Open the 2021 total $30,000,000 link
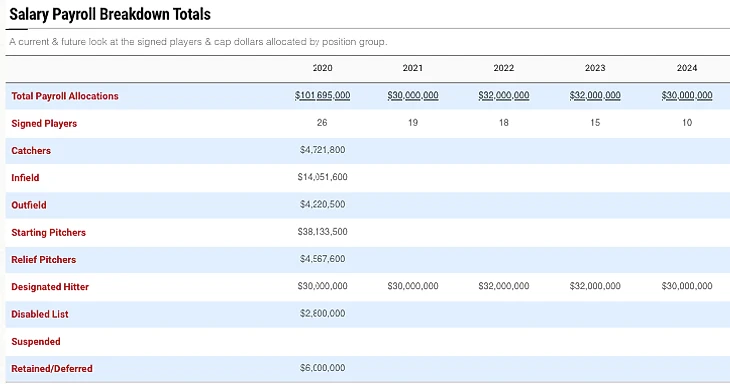Screen dimensions: 730x384 [412, 95]
